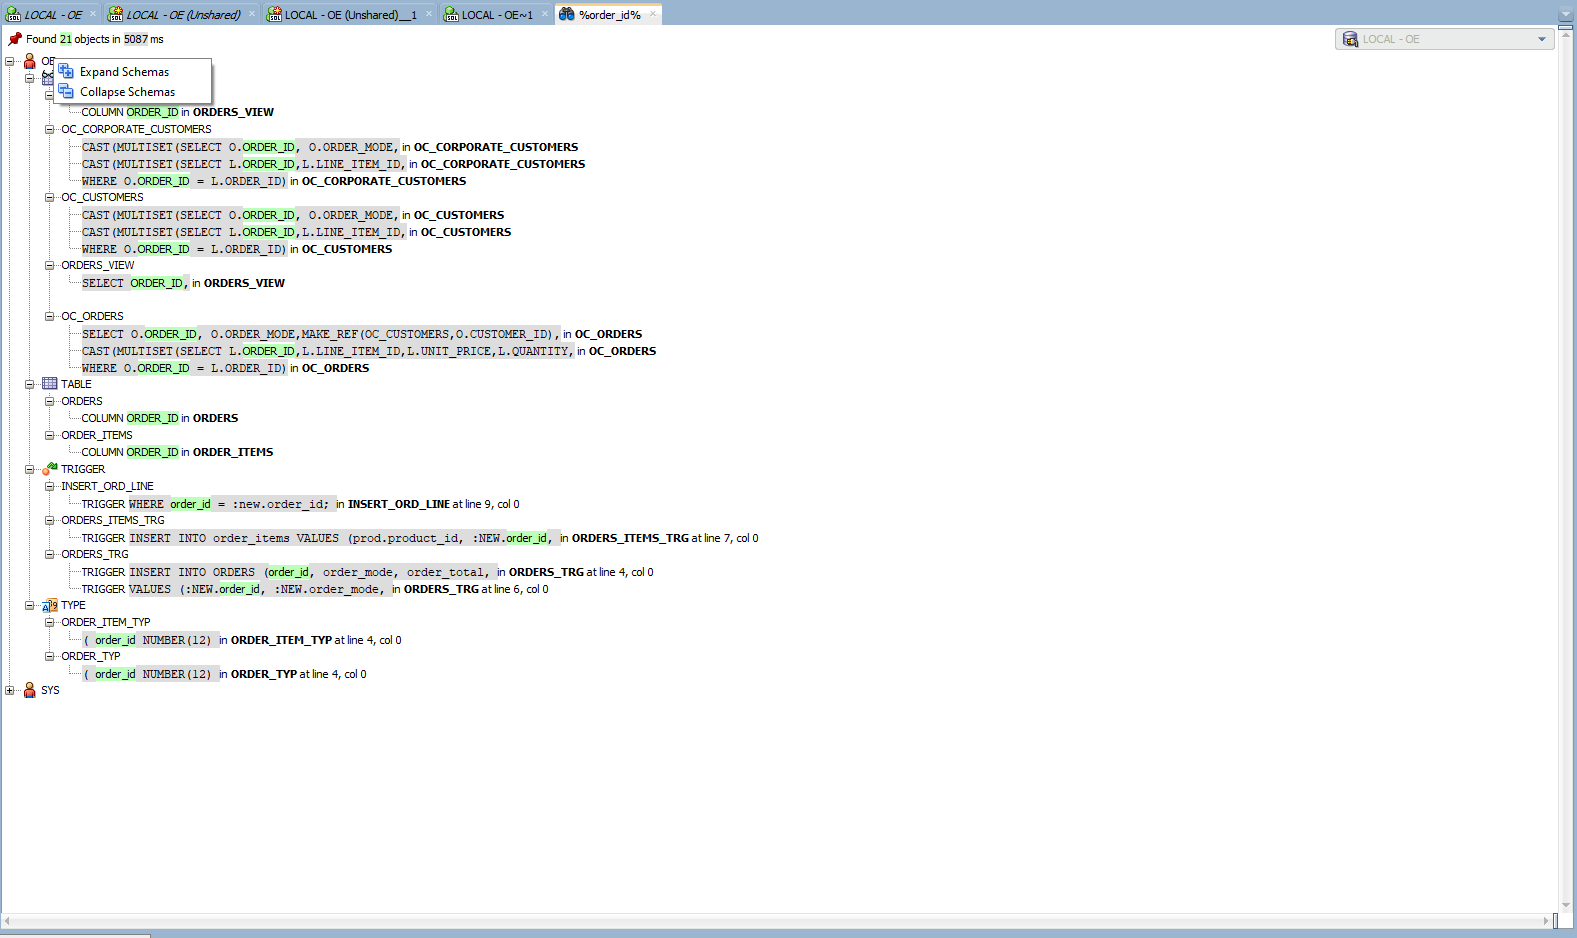The height and width of the screenshot is (938, 1577).
Task: Choose Expand Schemas from the popup menu
Action: 133,72
